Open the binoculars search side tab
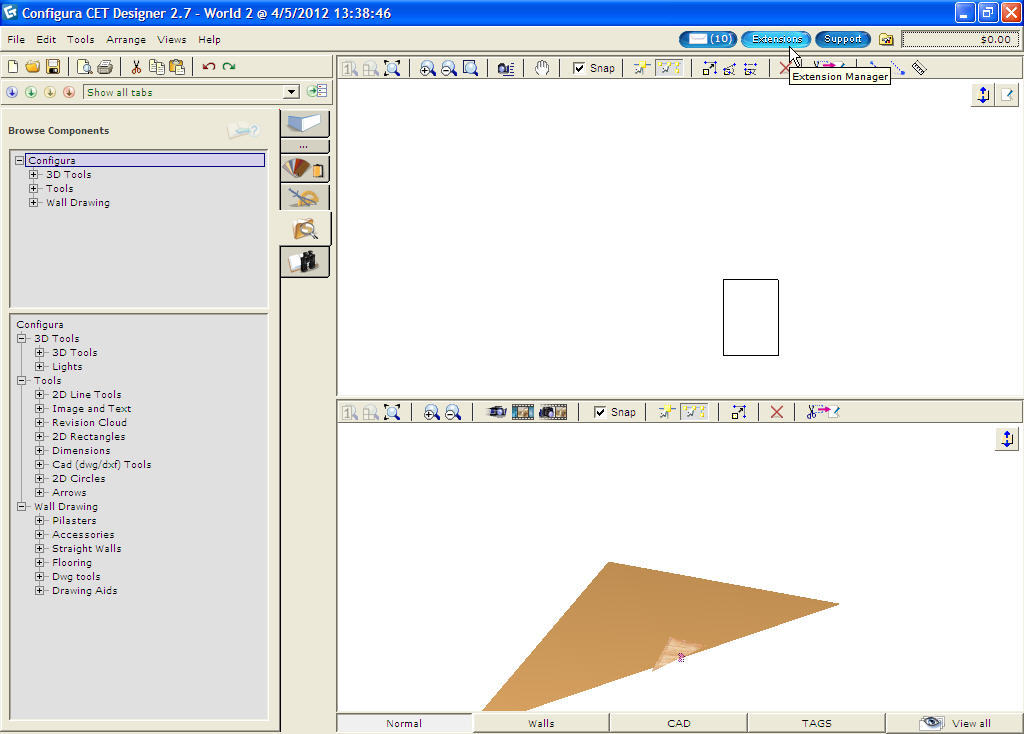Viewport: 1024px width, 734px height. (304, 261)
